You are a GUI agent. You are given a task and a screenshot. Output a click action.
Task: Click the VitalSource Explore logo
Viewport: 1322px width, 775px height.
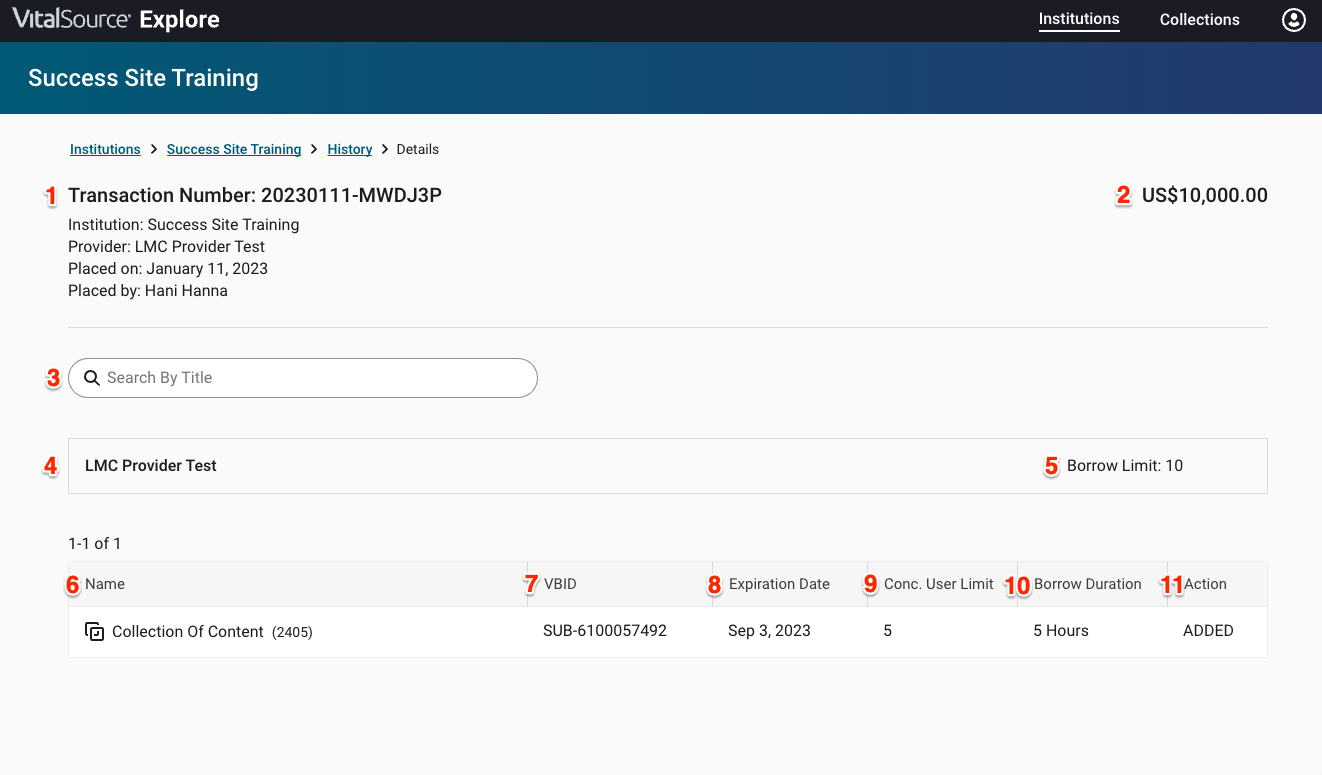click(x=116, y=19)
